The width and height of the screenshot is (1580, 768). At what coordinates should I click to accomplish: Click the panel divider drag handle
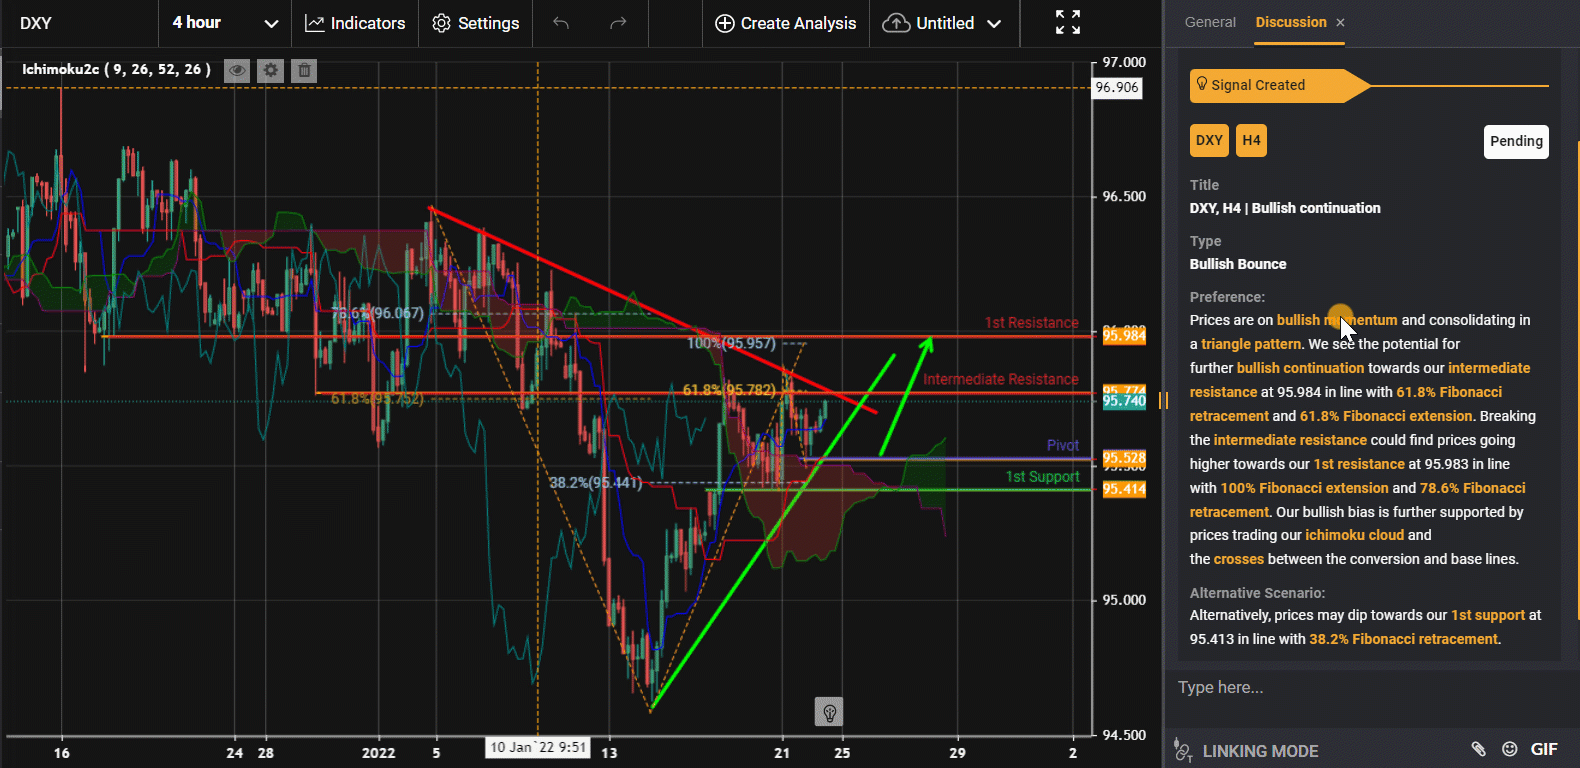coord(1163,400)
